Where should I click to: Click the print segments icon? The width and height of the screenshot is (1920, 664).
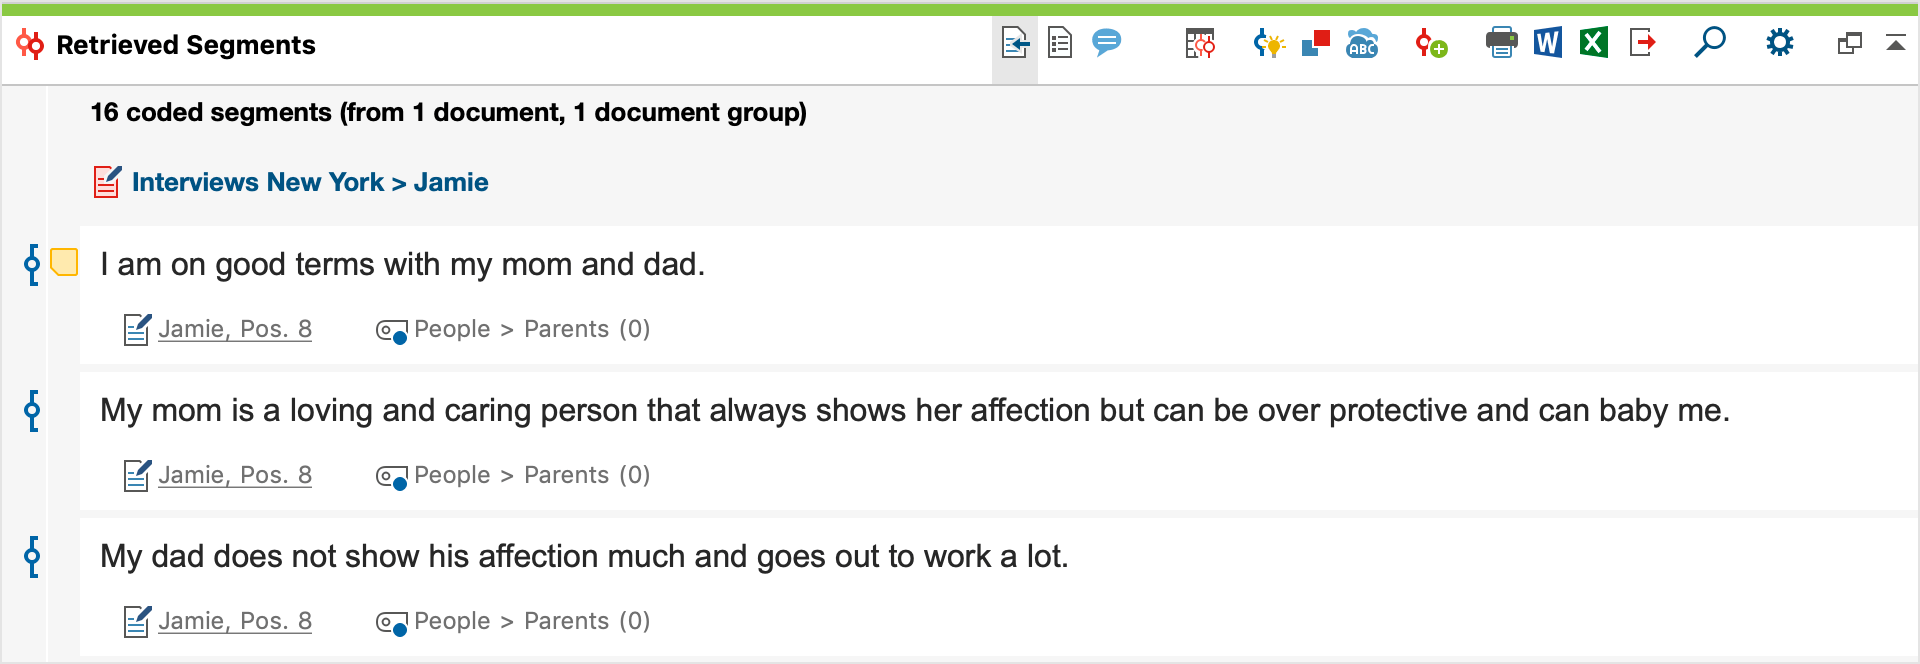coord(1501,43)
